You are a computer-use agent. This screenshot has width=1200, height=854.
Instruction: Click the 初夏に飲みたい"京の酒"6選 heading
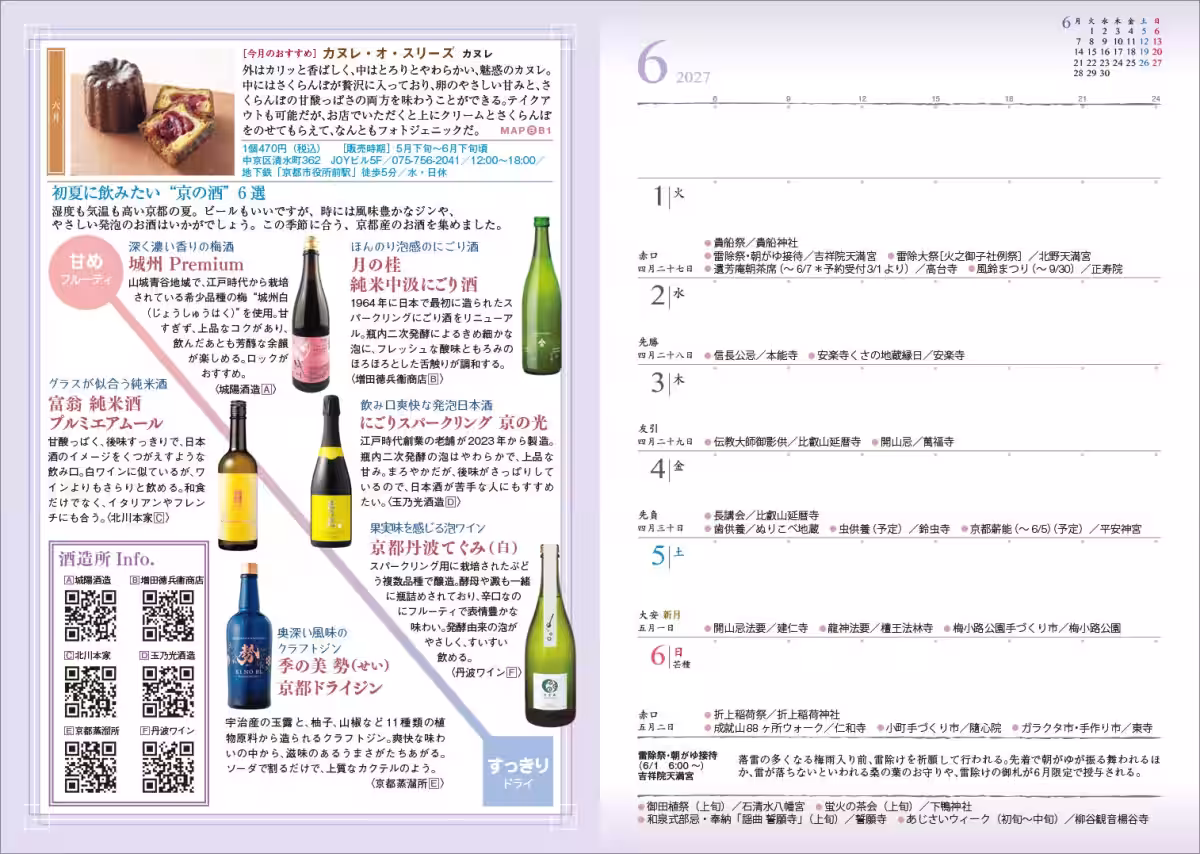point(158,192)
